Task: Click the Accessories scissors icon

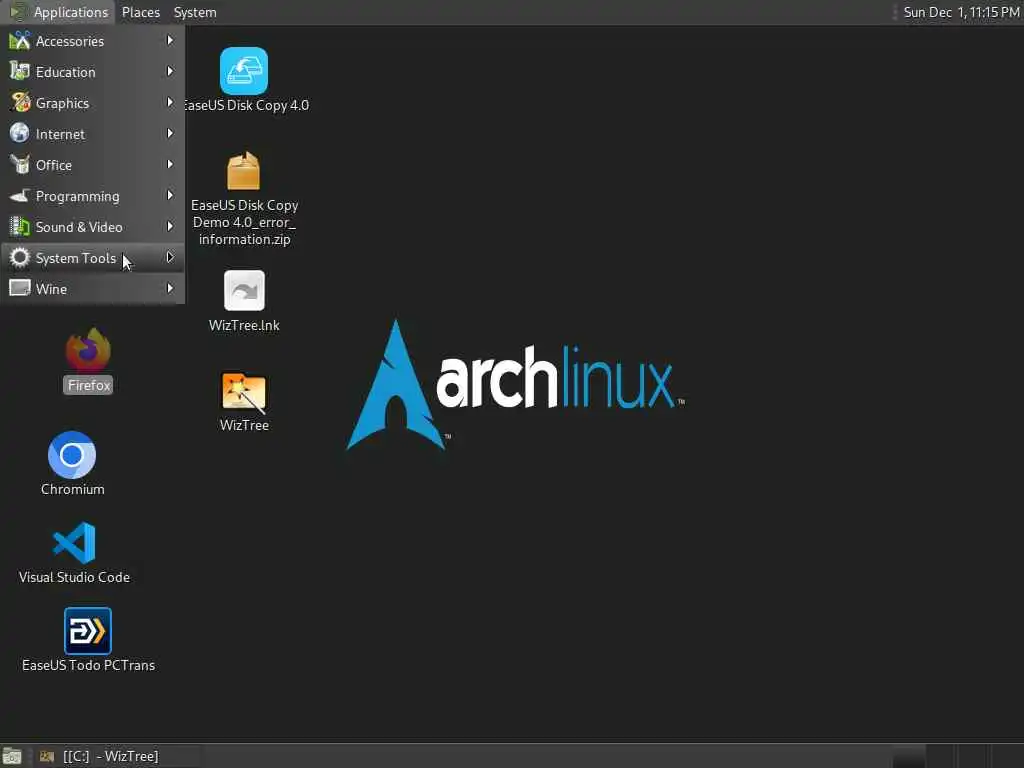Action: 20,40
